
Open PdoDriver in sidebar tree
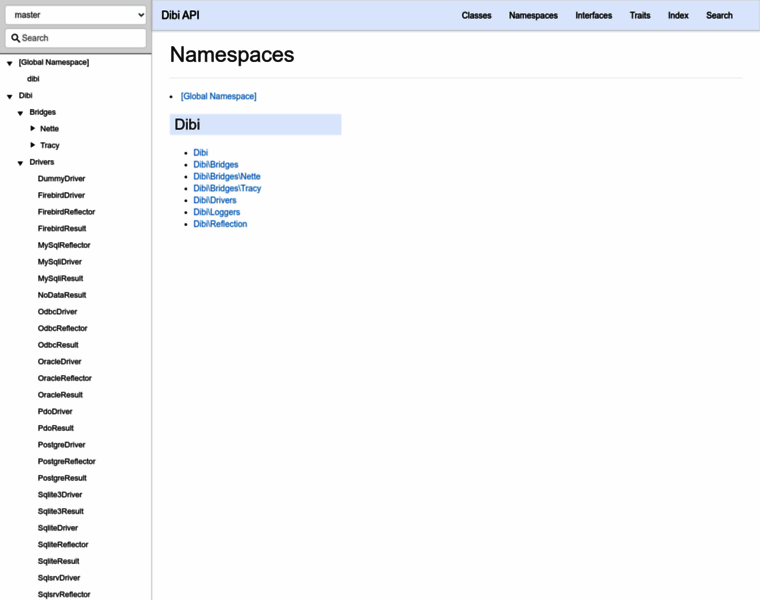pyautogui.click(x=55, y=411)
